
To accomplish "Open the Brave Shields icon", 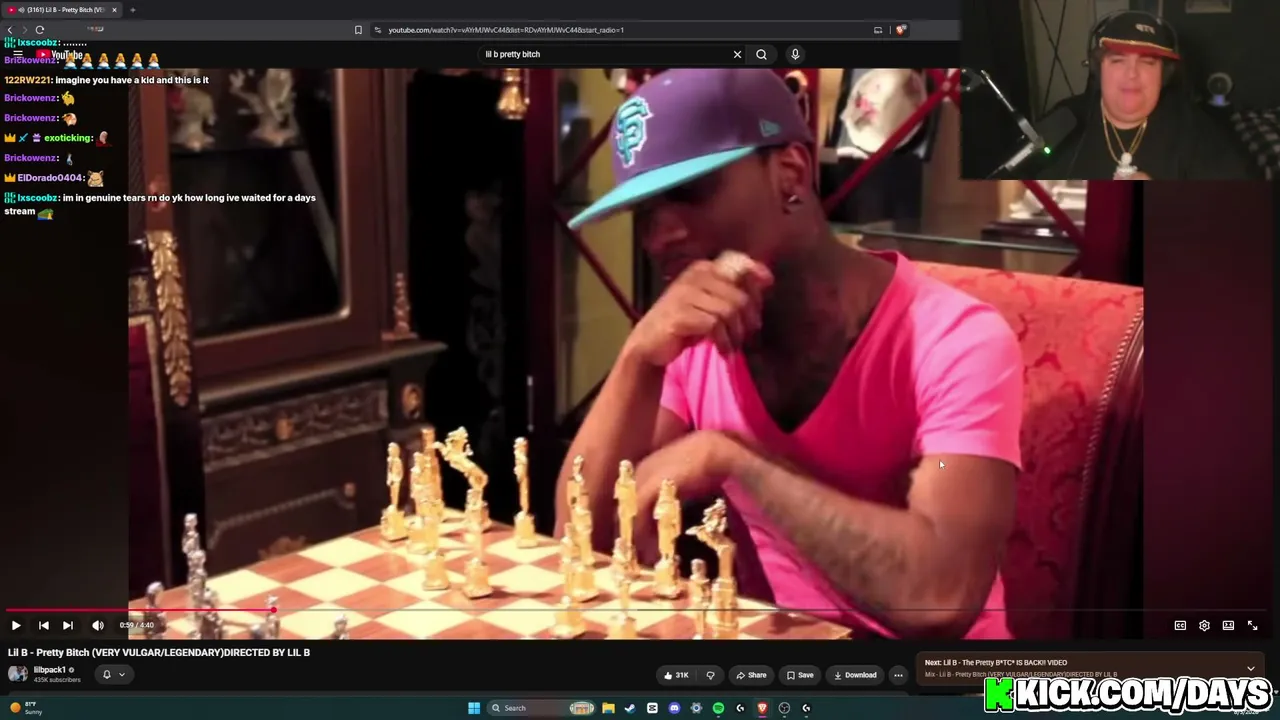I will (900, 30).
